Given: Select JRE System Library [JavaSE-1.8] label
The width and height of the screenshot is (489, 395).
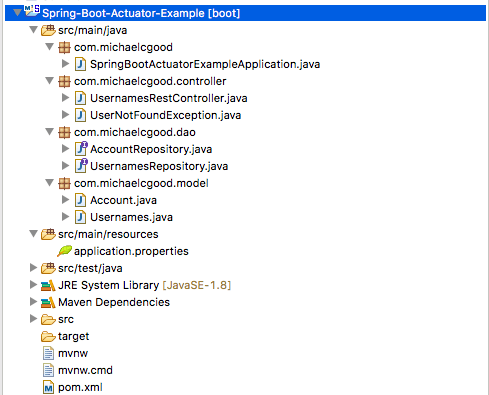Looking at the screenshot, I should pos(144,286).
